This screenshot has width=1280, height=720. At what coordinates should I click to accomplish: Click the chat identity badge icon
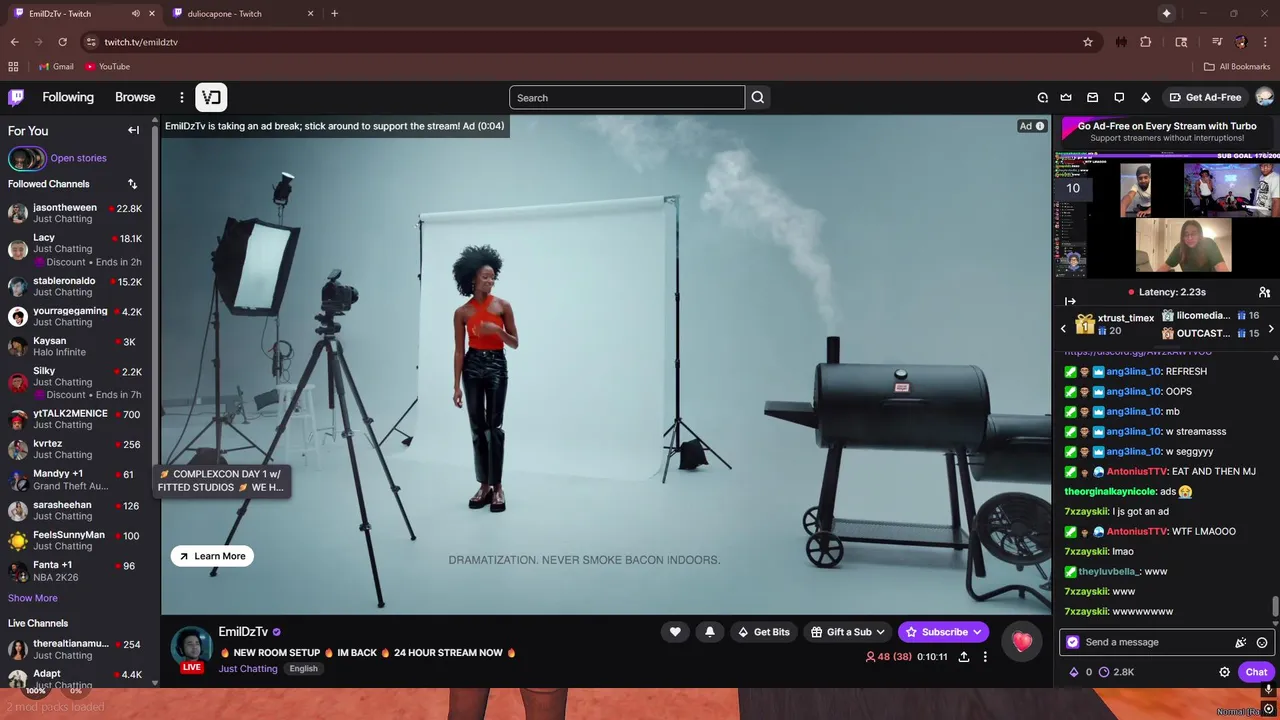tap(1073, 642)
